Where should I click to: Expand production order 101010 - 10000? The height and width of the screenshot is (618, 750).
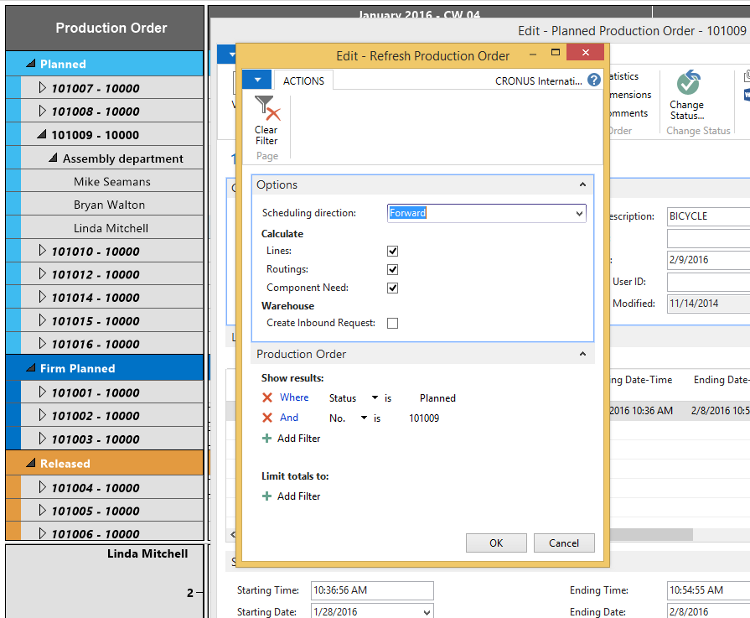(x=42, y=251)
